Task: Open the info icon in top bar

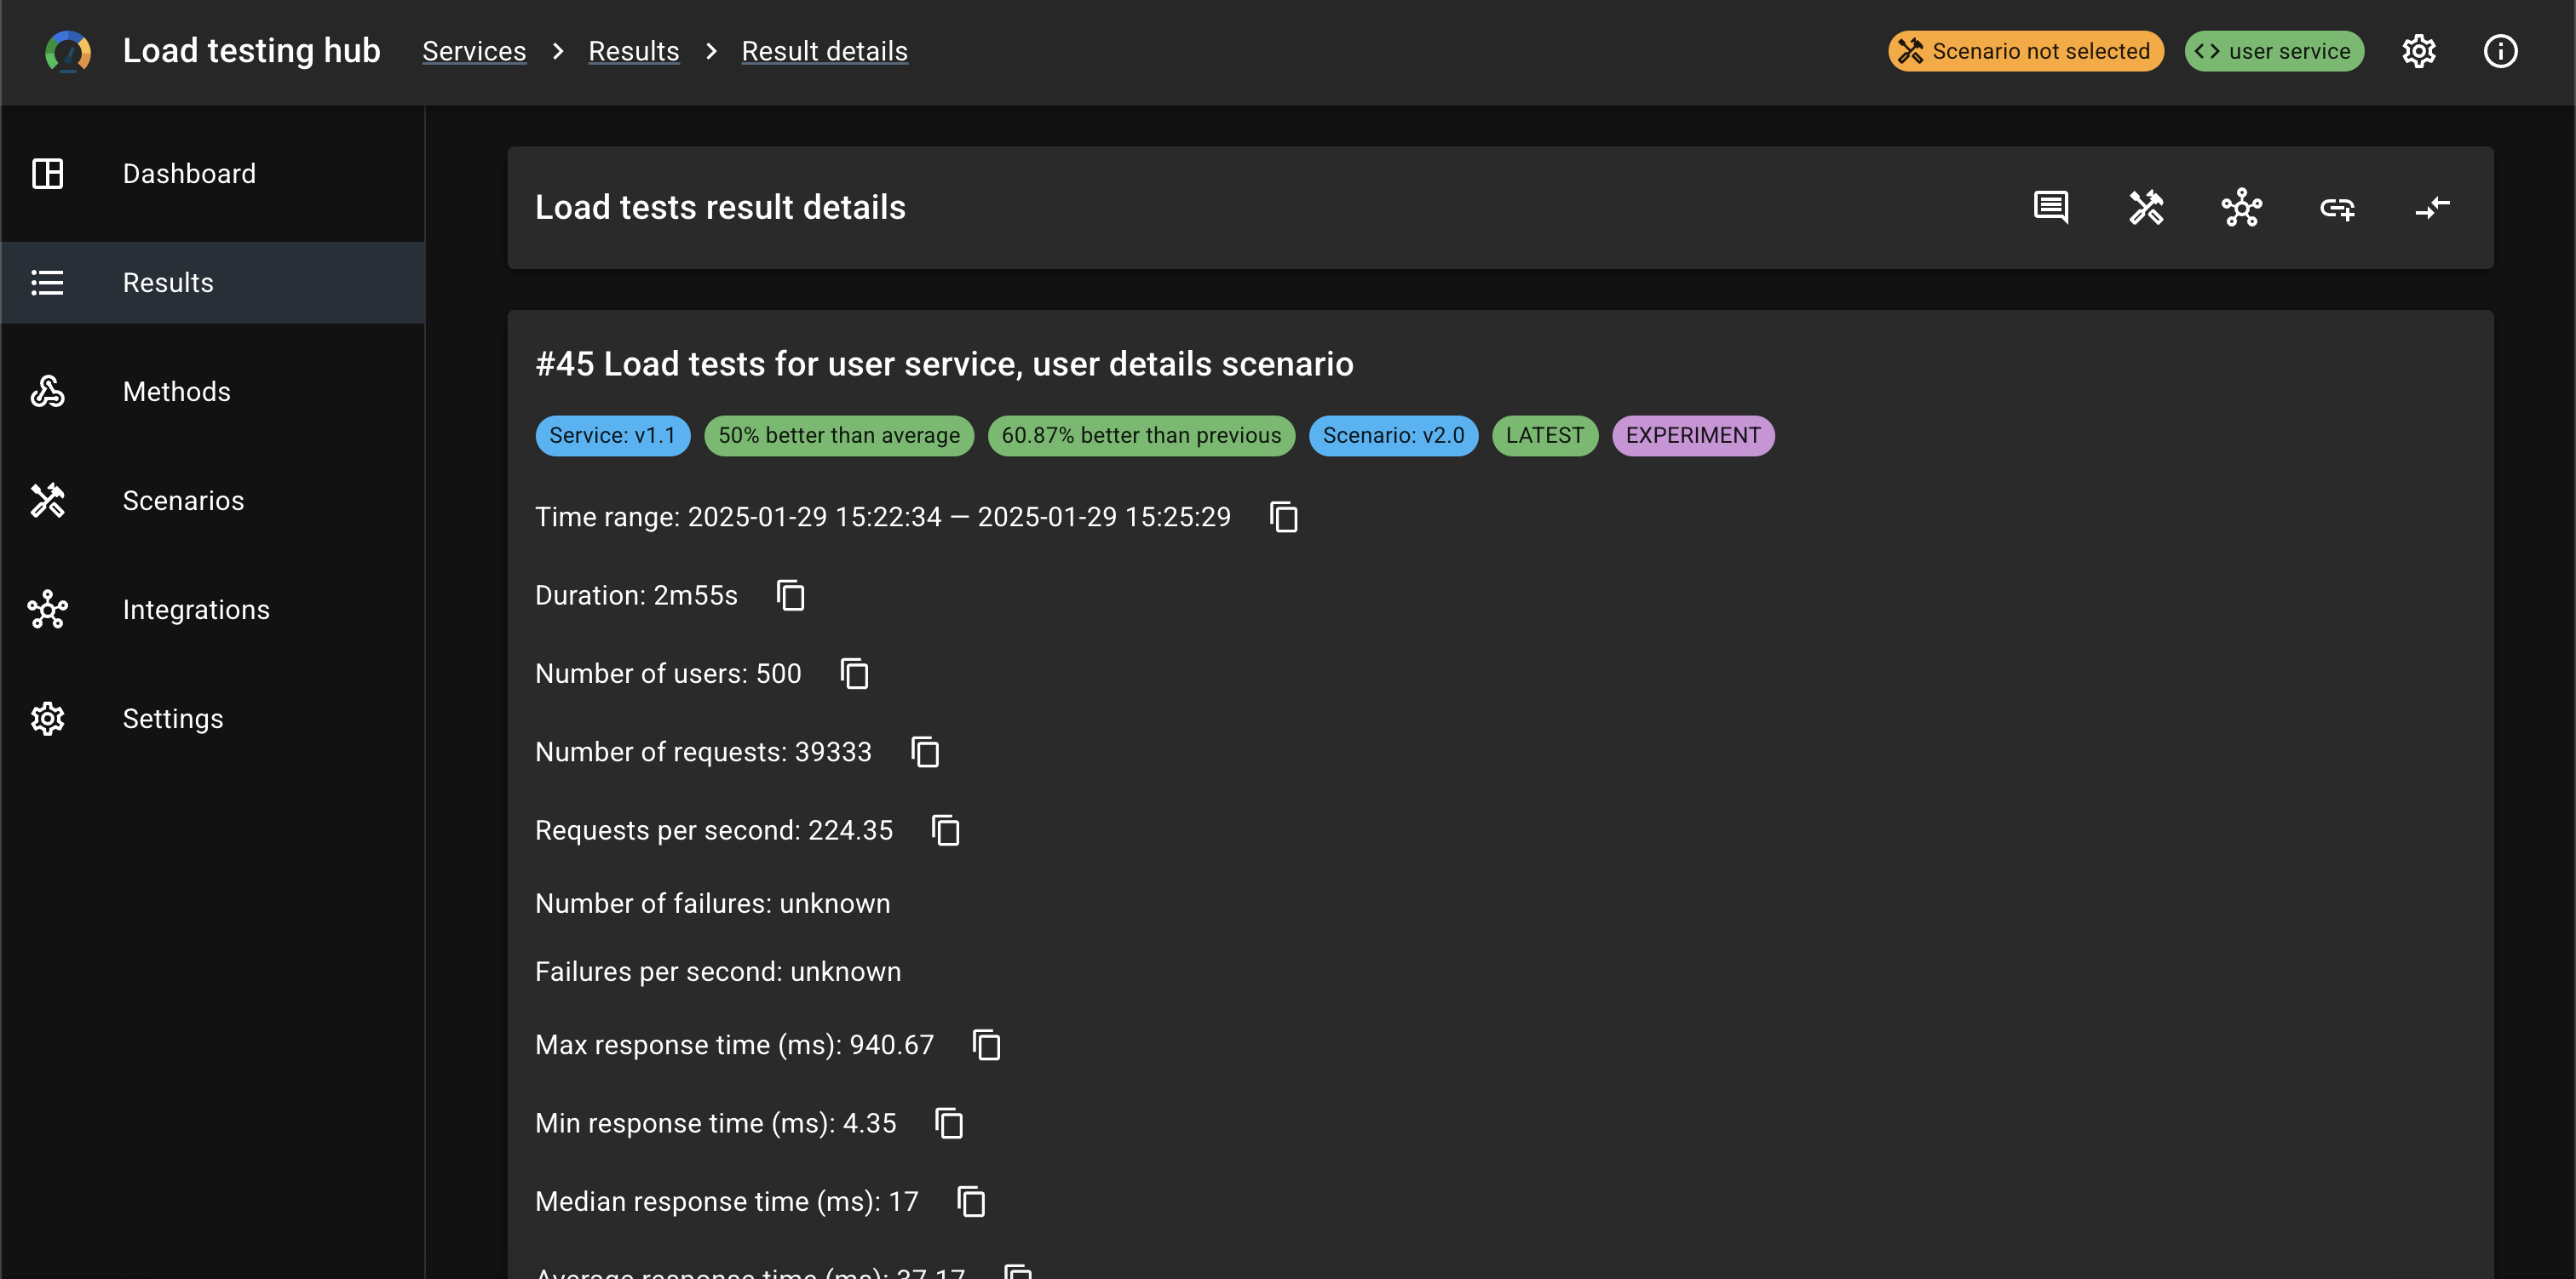Action: coord(2500,51)
